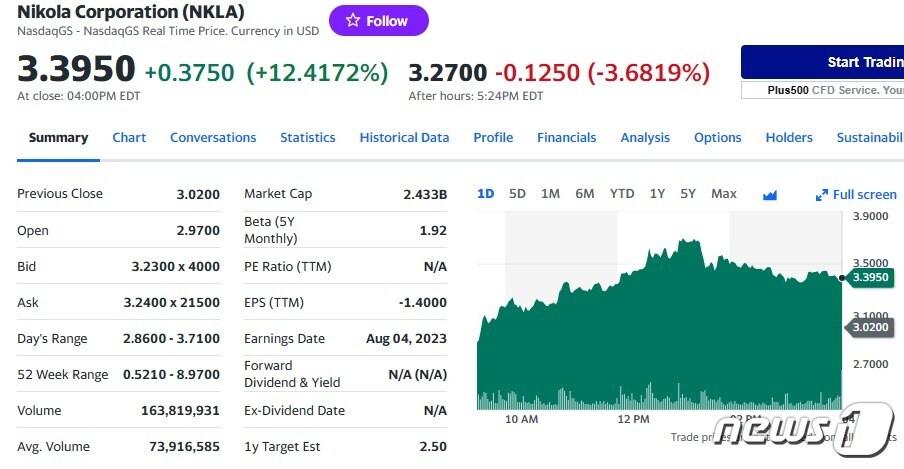Open the Plus500 CFD Service link
Viewport: 904px width, 469px height.
pos(835,90)
